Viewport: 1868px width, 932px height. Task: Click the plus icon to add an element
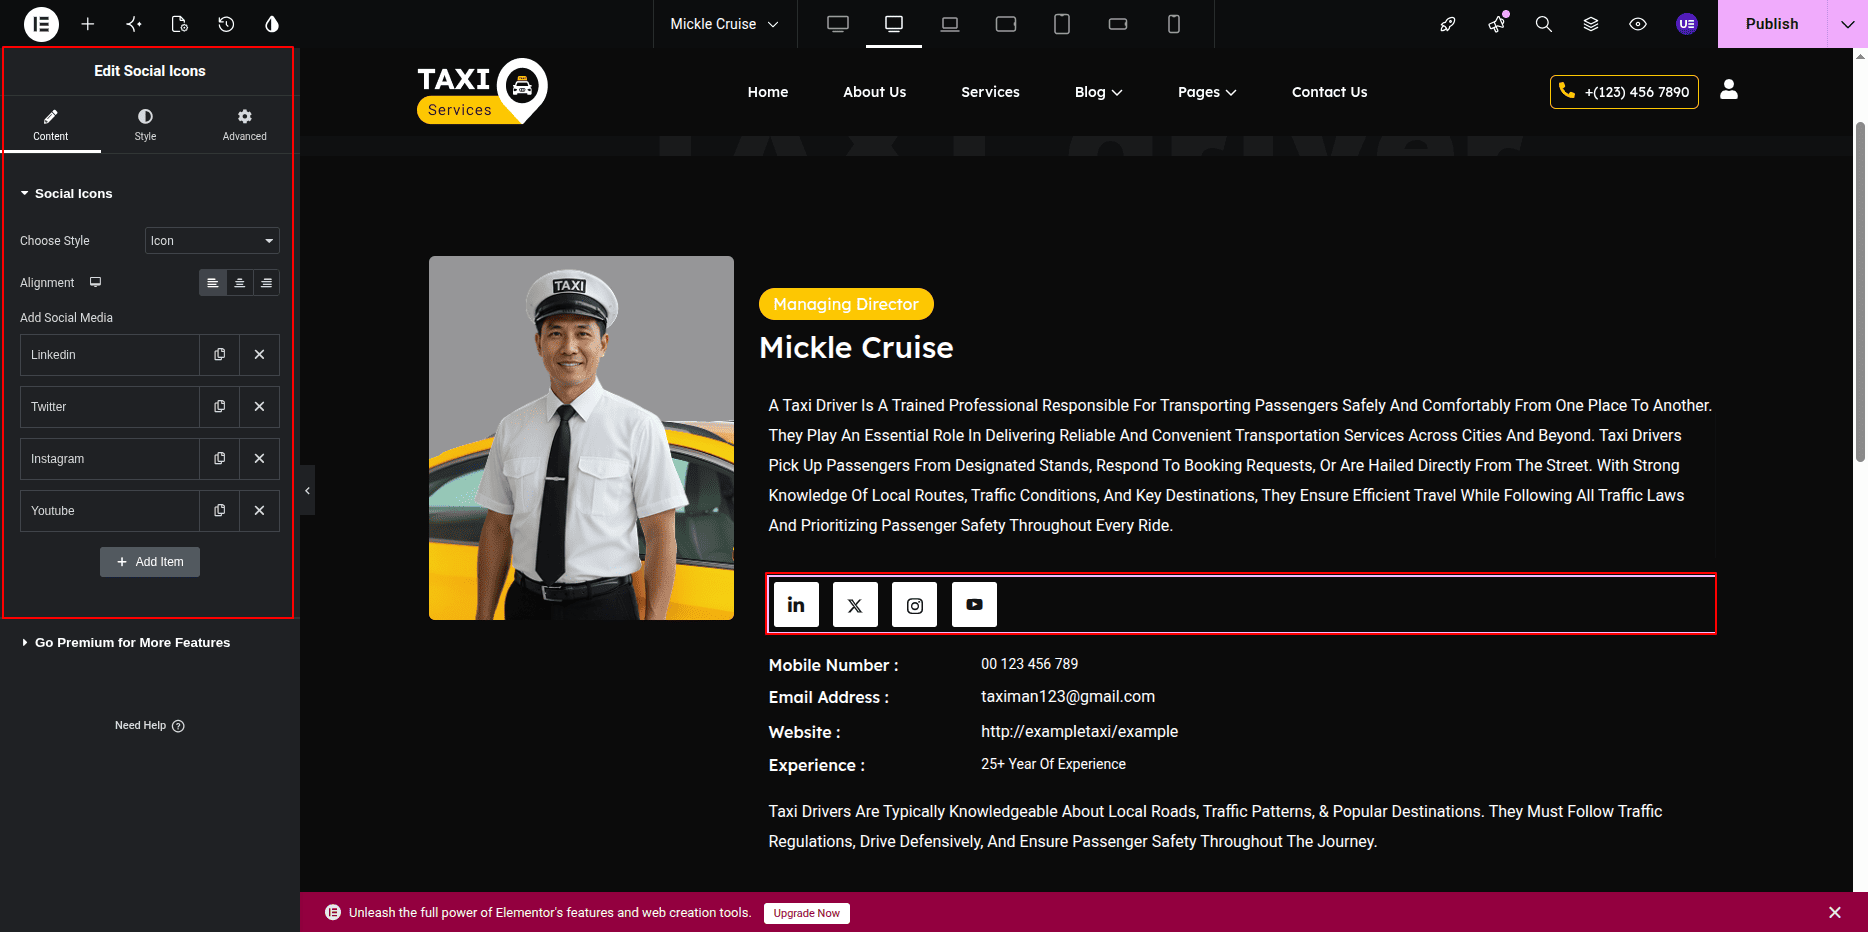click(88, 24)
